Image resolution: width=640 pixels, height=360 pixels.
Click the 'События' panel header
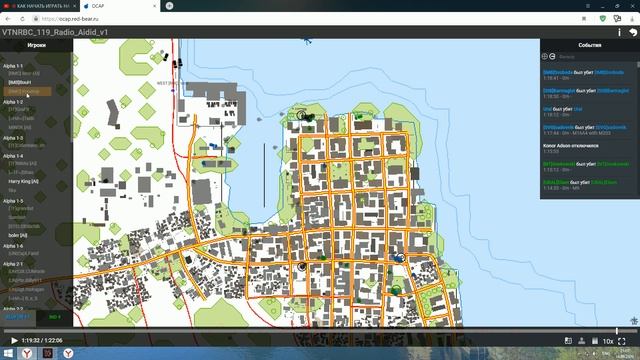click(x=589, y=45)
